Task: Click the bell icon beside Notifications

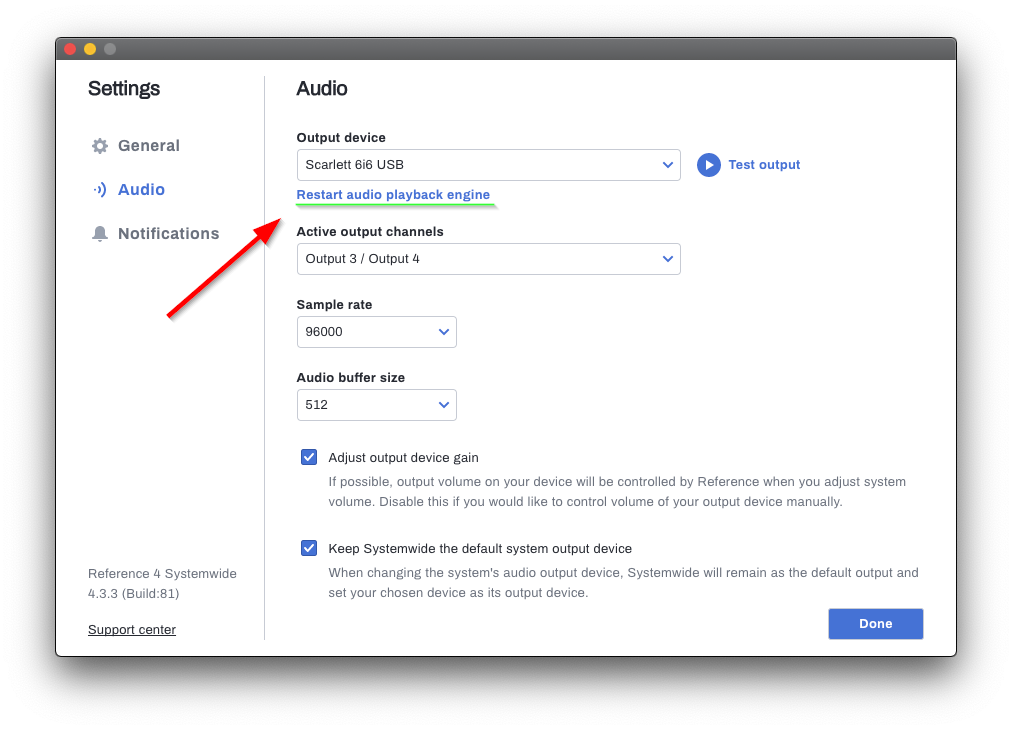Action: (99, 234)
